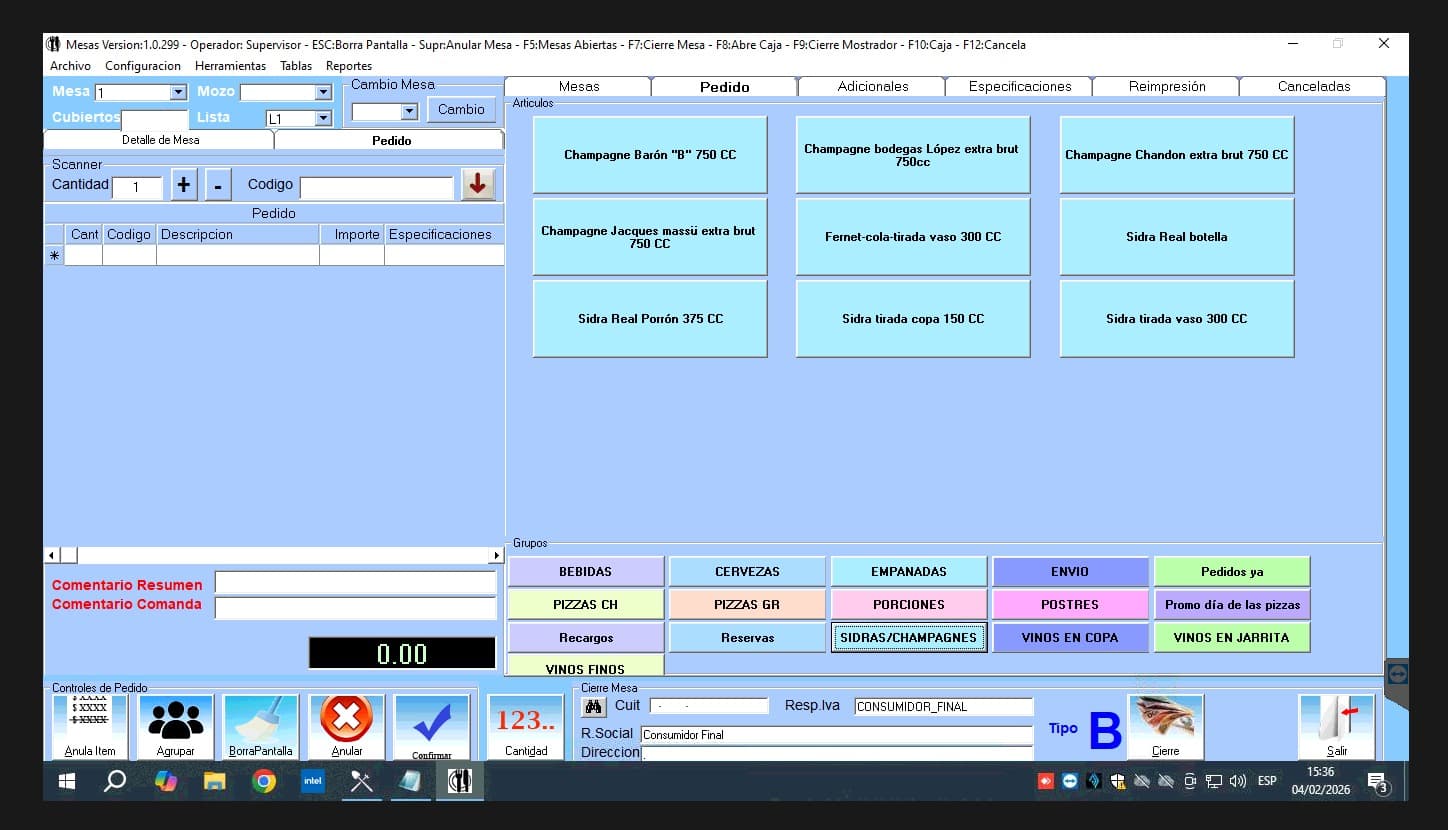Click the Cambio button
1448x830 pixels.
coord(461,109)
